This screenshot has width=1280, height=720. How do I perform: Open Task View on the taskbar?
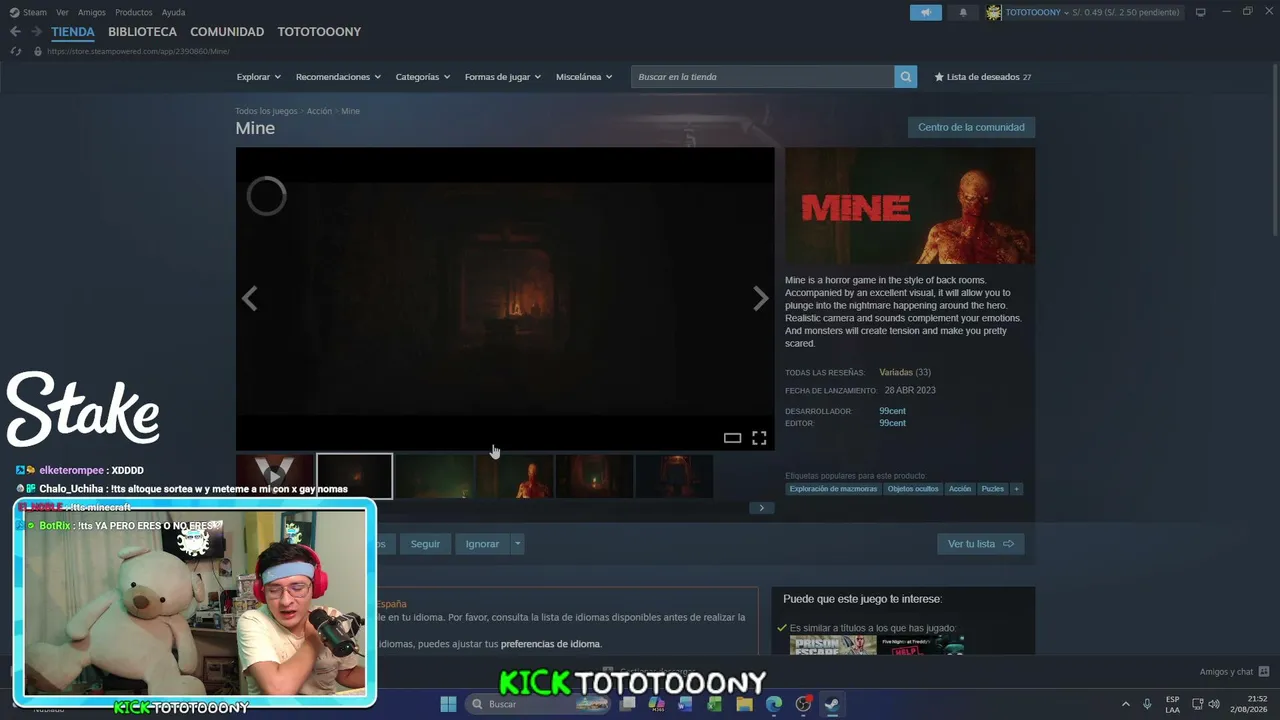(628, 704)
